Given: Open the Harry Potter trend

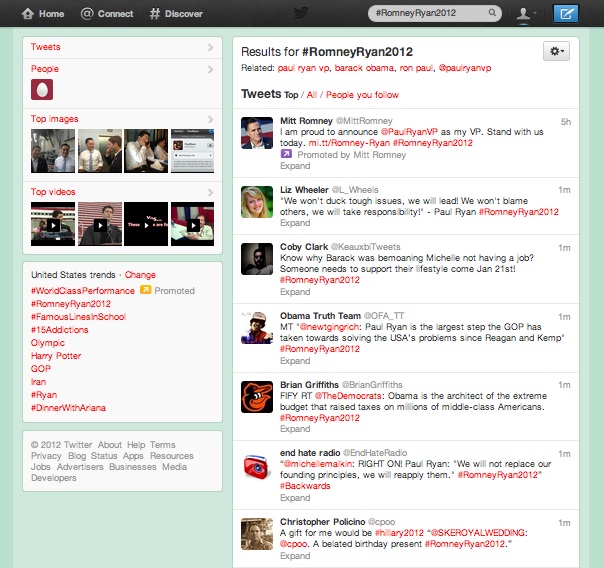Looking at the screenshot, I should coord(56,356).
